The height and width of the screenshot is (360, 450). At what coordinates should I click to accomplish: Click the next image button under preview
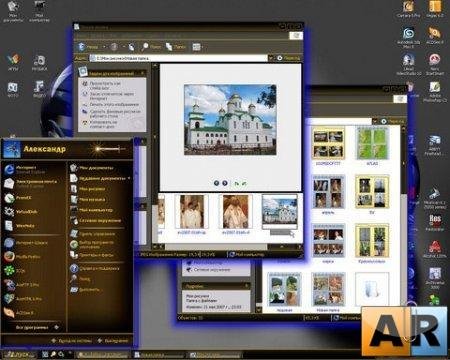[225, 183]
